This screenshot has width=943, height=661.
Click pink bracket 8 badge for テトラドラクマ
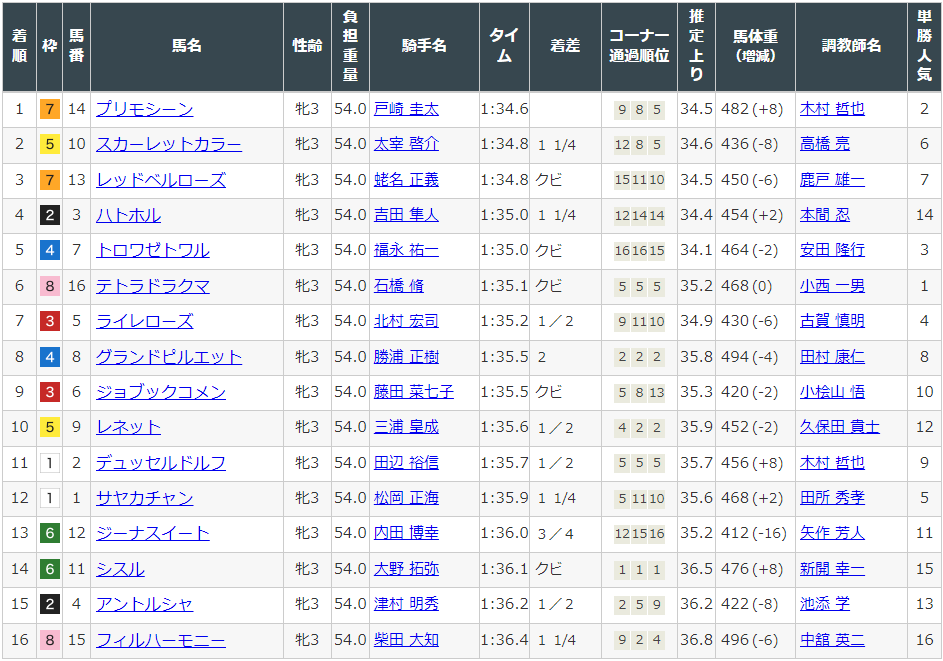tap(50, 286)
